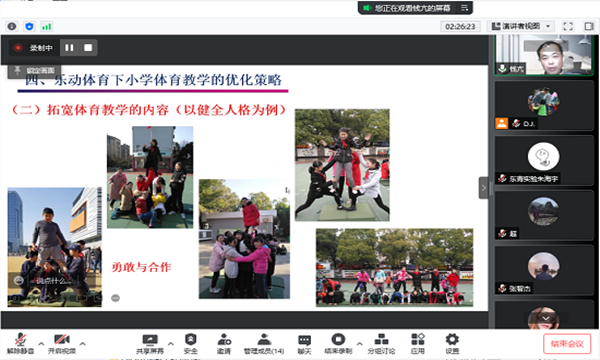Stop the recording with the square button
This screenshot has width=600, height=360.
[x=88, y=47]
